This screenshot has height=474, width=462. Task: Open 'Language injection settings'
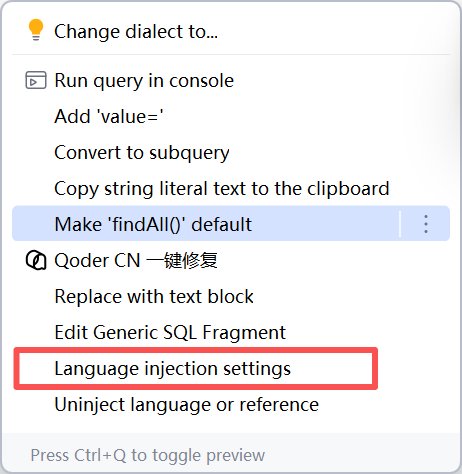(173, 369)
